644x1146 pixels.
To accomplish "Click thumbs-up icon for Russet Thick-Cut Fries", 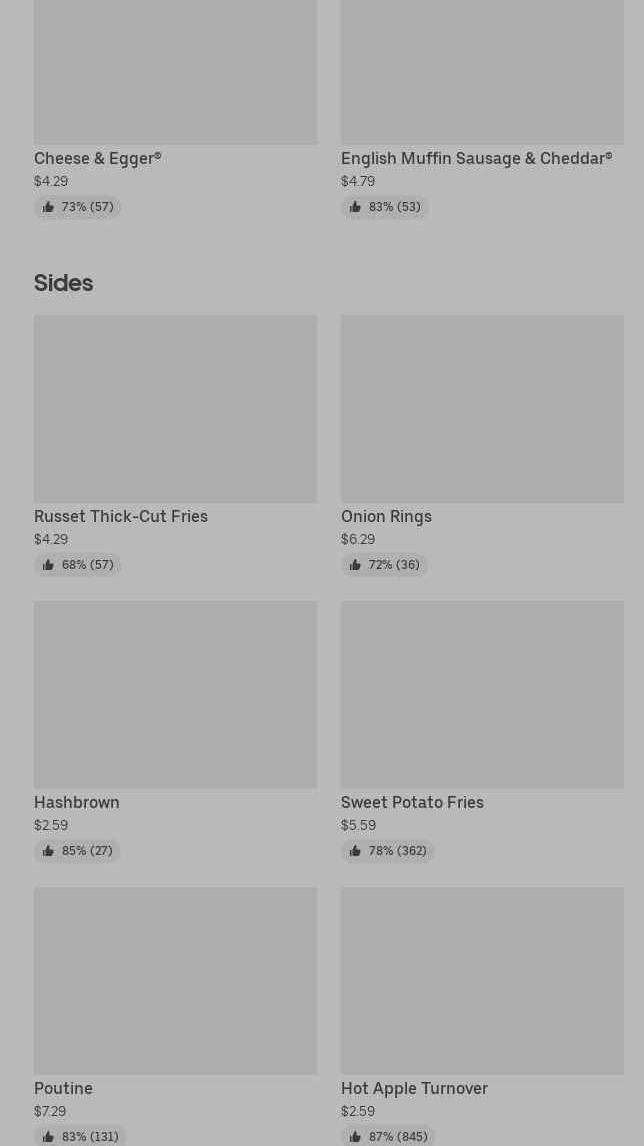I will point(48,565).
